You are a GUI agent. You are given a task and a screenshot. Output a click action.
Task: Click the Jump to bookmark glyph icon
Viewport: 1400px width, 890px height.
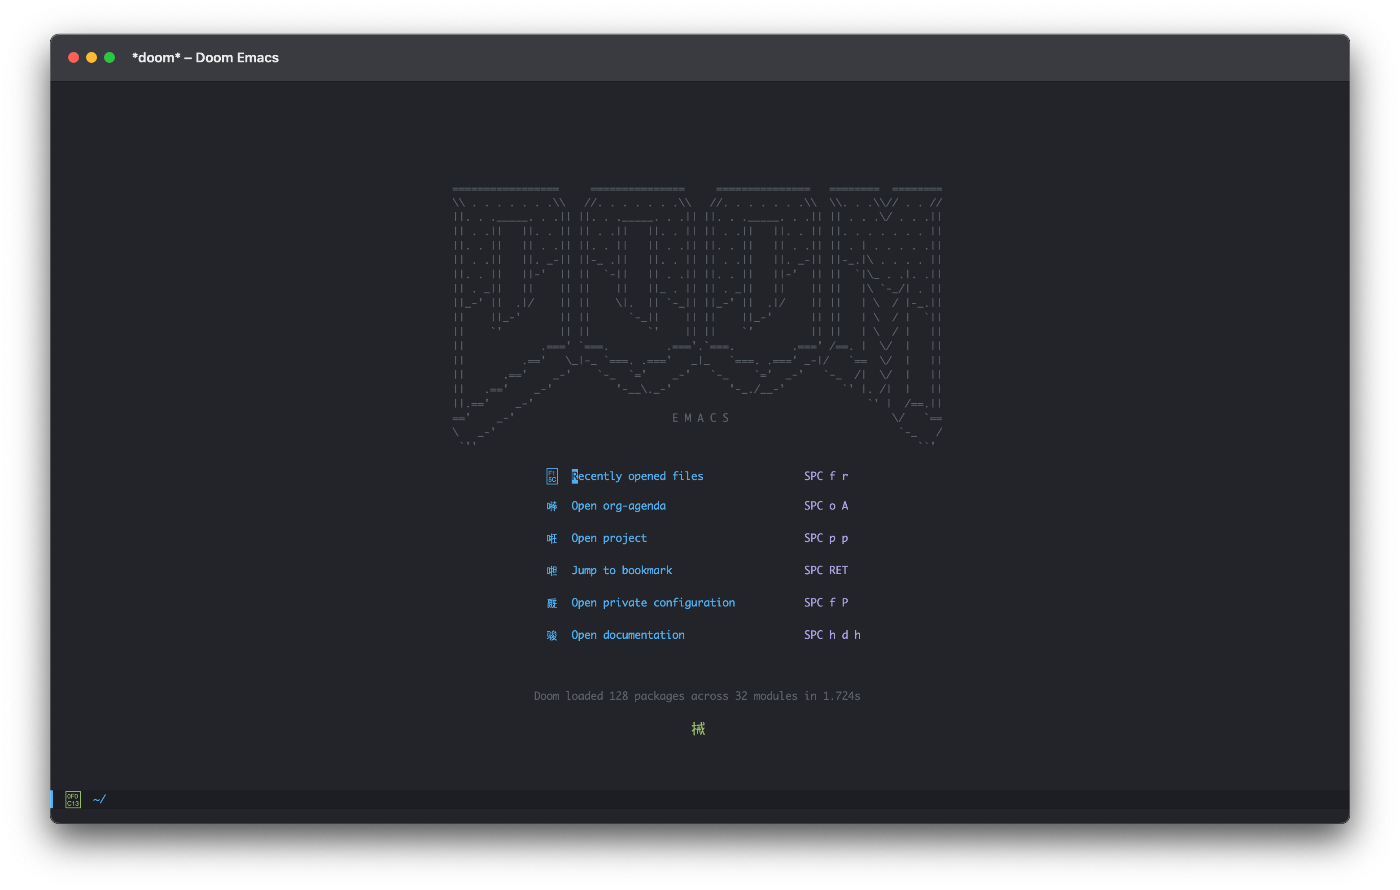550,570
